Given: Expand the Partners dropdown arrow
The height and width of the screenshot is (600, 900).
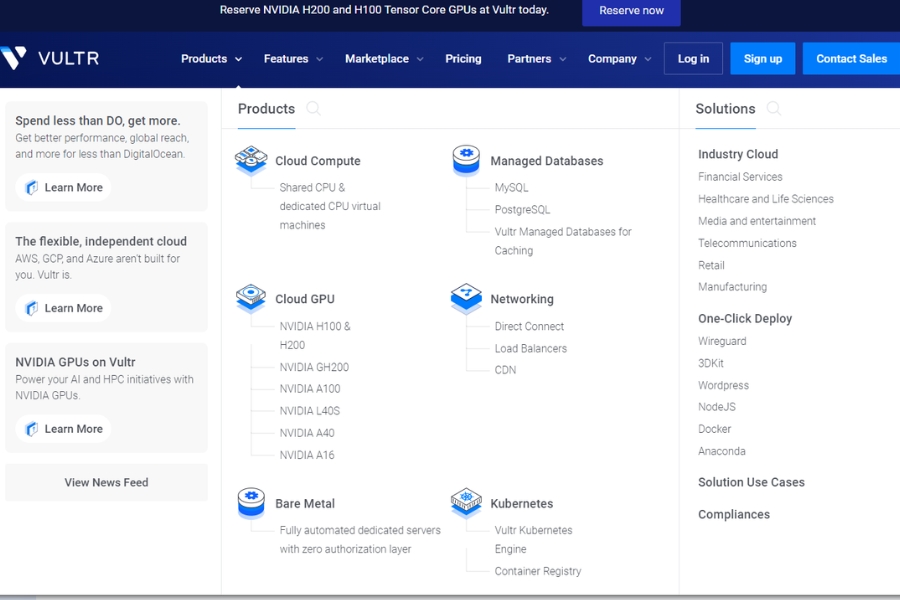Looking at the screenshot, I should 562,59.
